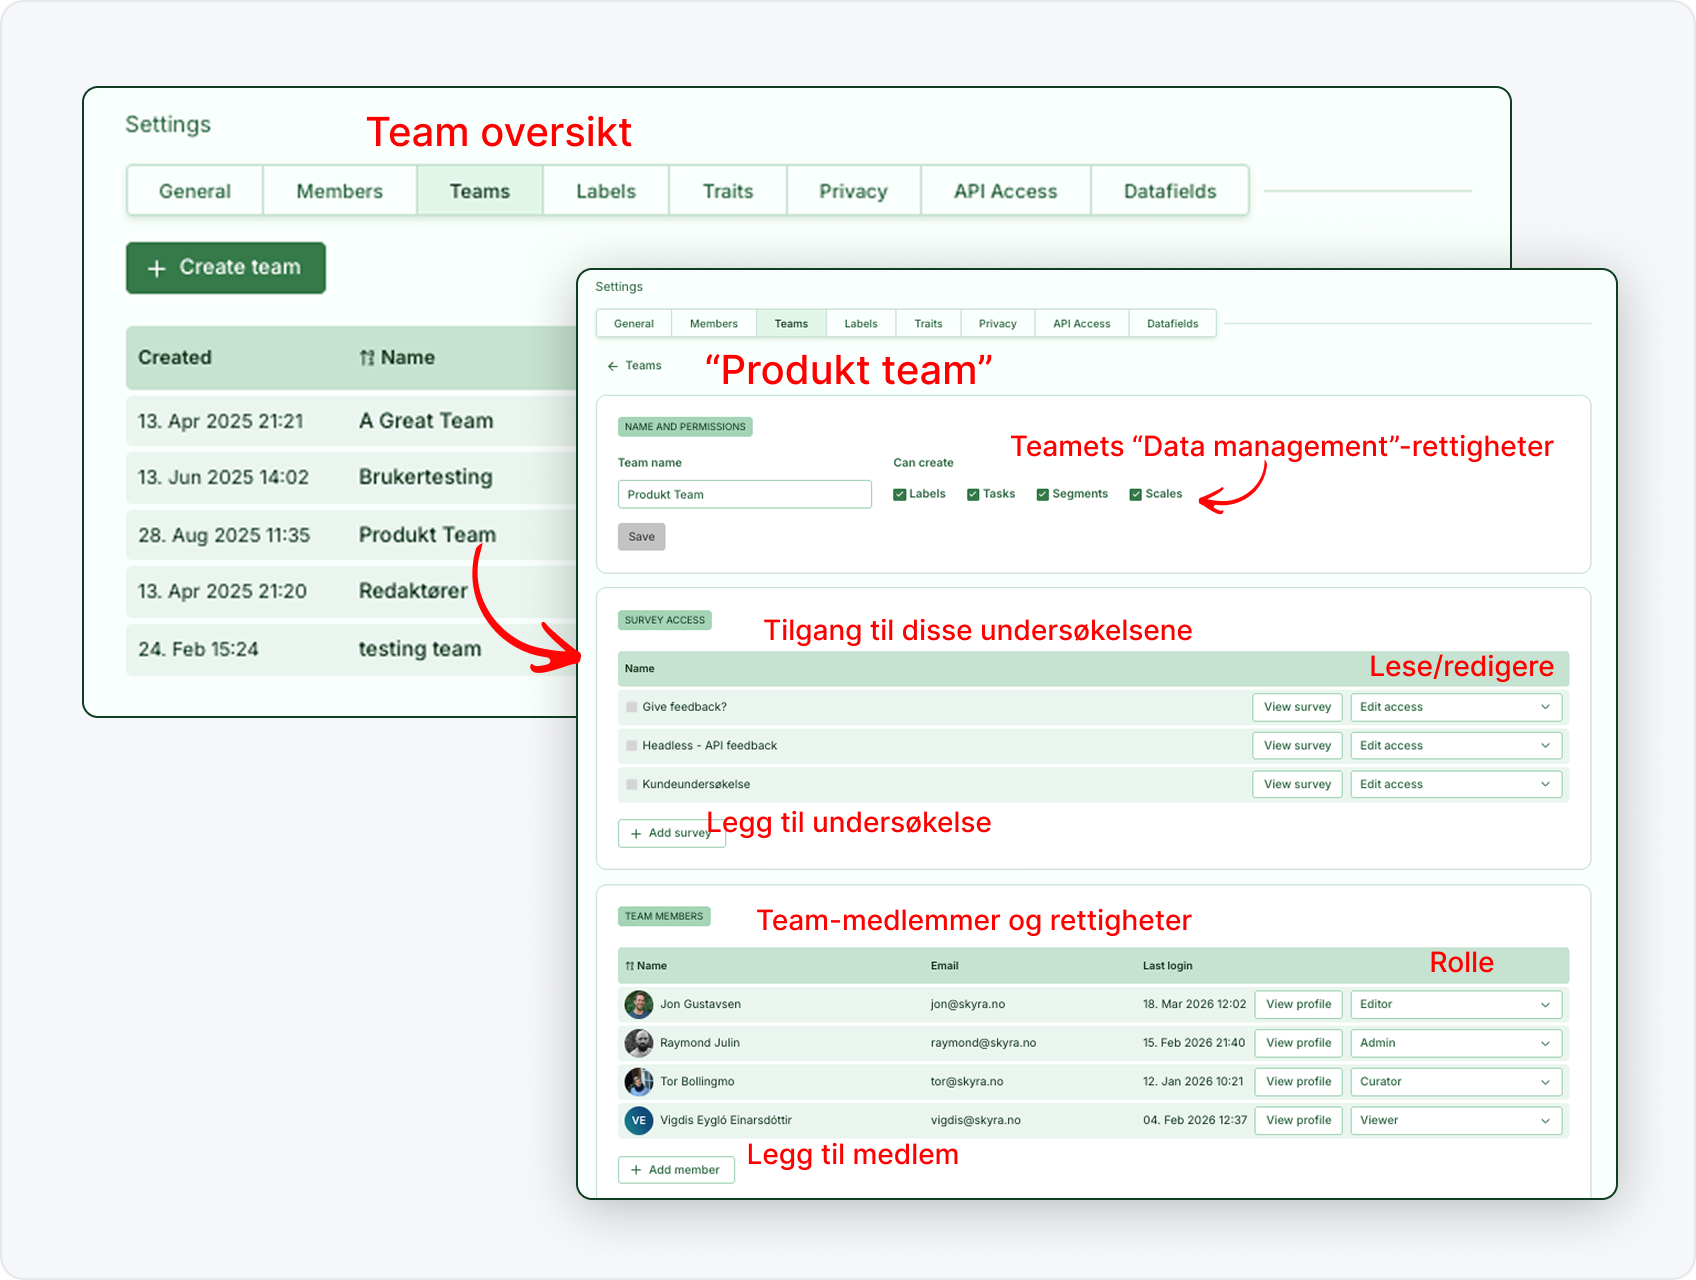Click Tor Bollingmo's avatar photo

(x=639, y=1082)
